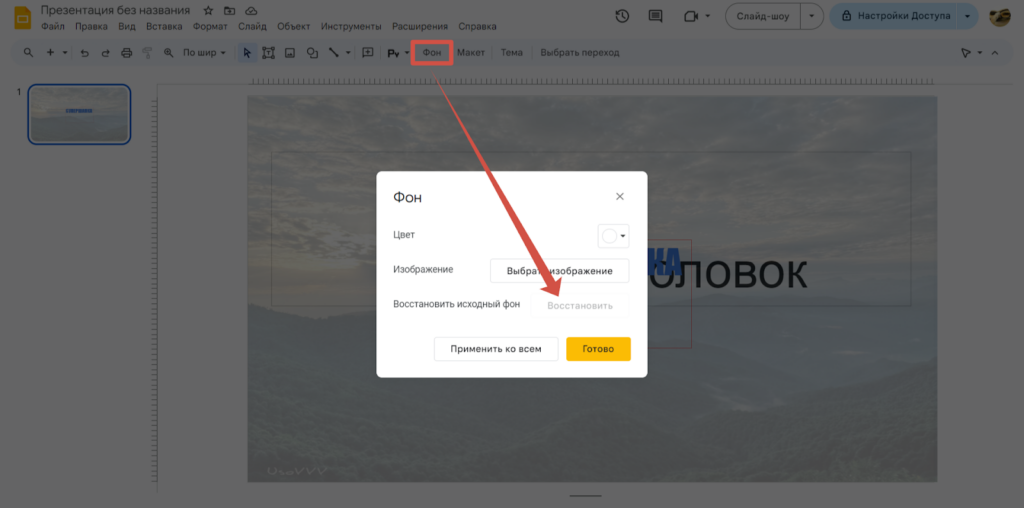Select the line tool
Image resolution: width=1024 pixels, height=508 pixels.
334,53
